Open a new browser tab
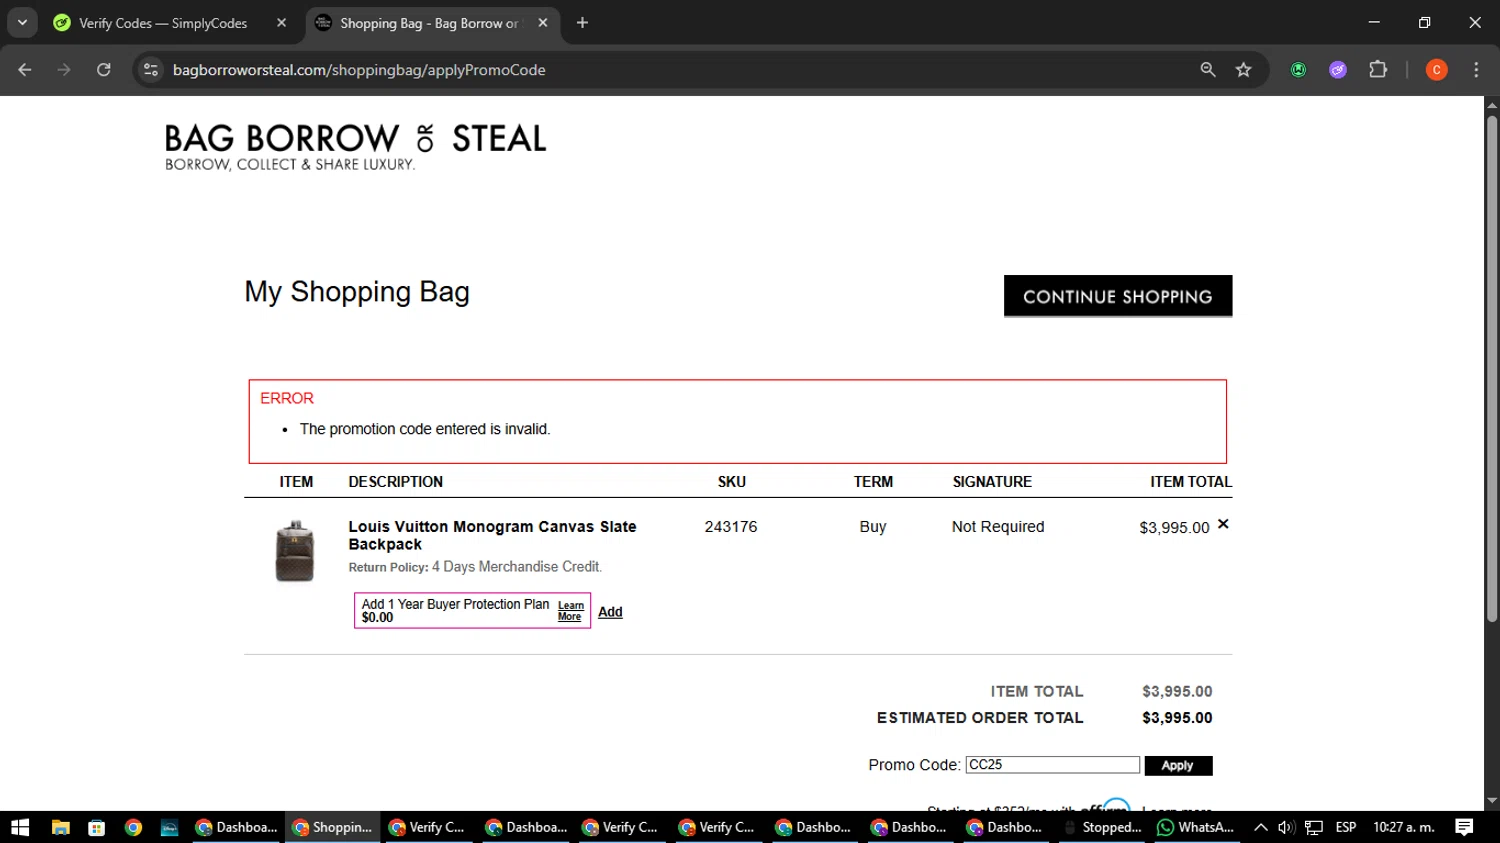The width and height of the screenshot is (1500, 843). [x=582, y=23]
